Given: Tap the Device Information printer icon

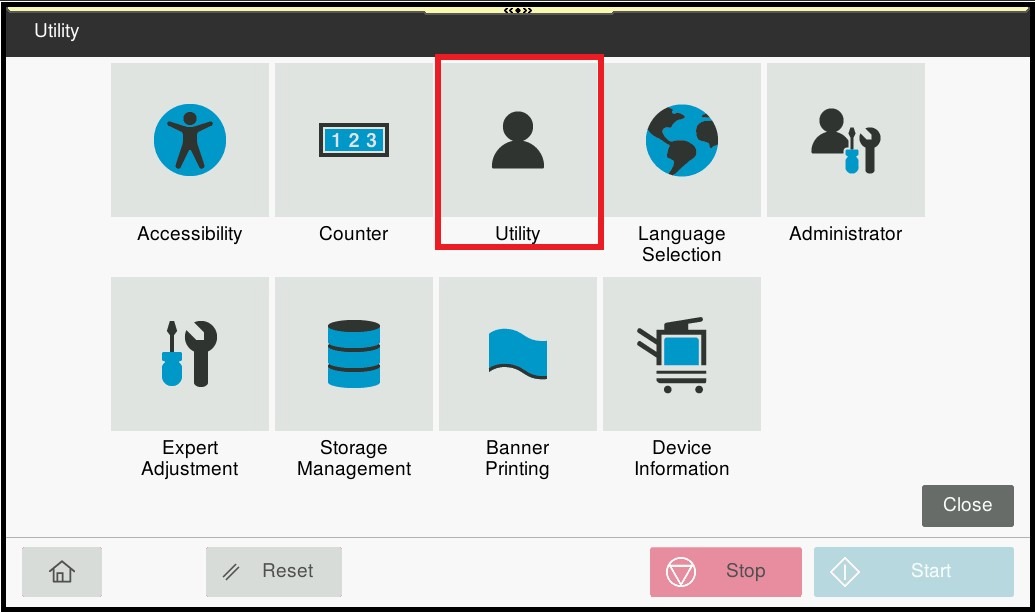Looking at the screenshot, I should (x=682, y=354).
